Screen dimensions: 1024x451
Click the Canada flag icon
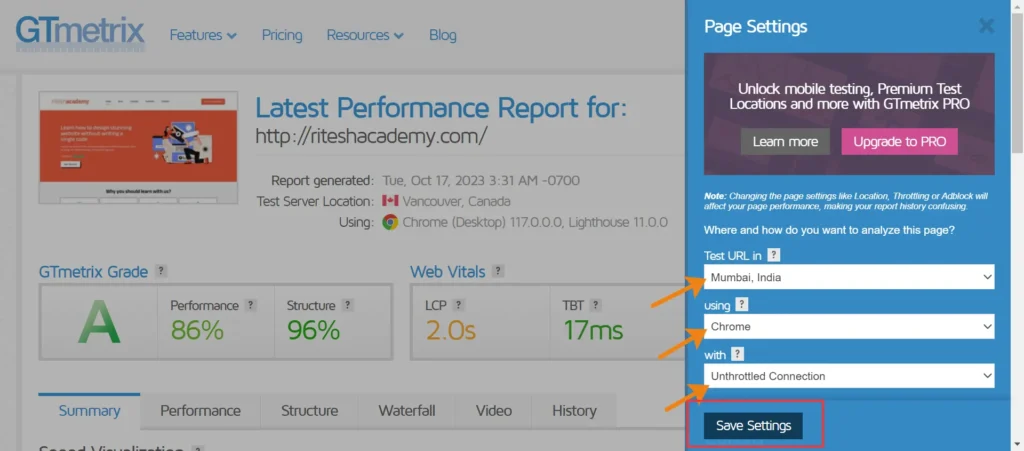pos(390,201)
